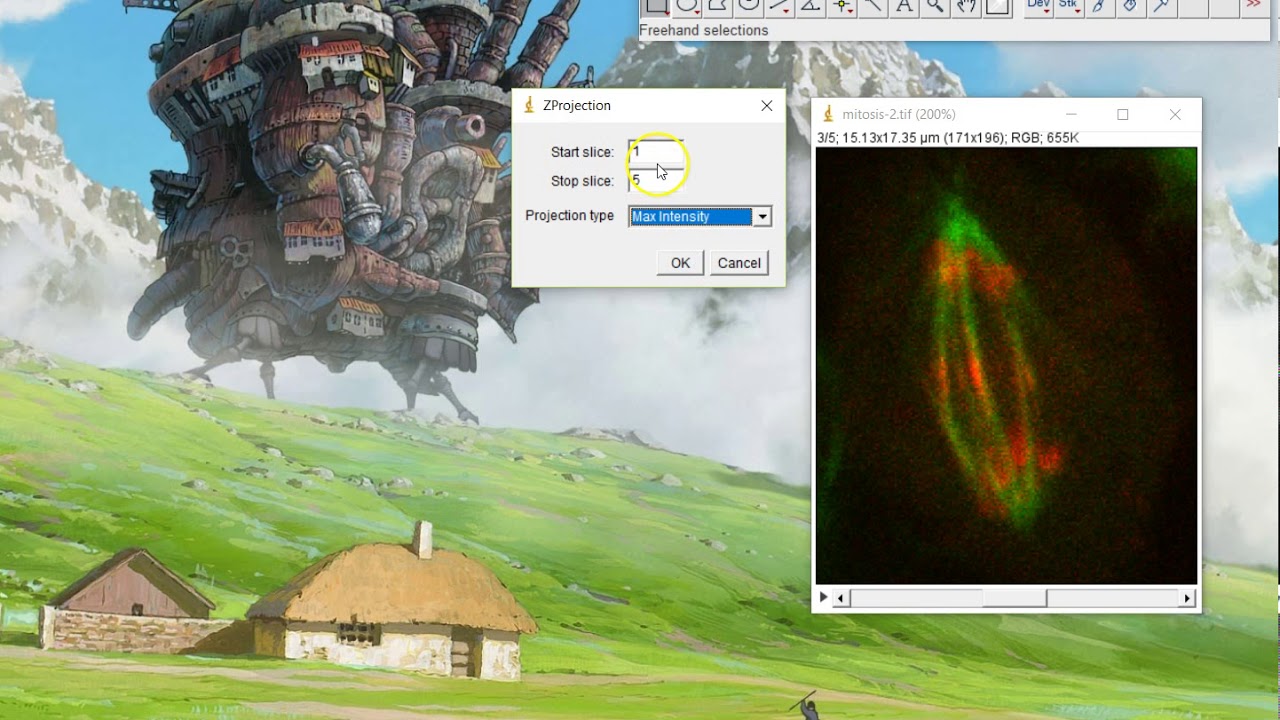Close the mitosis-2.tif window

1175,115
